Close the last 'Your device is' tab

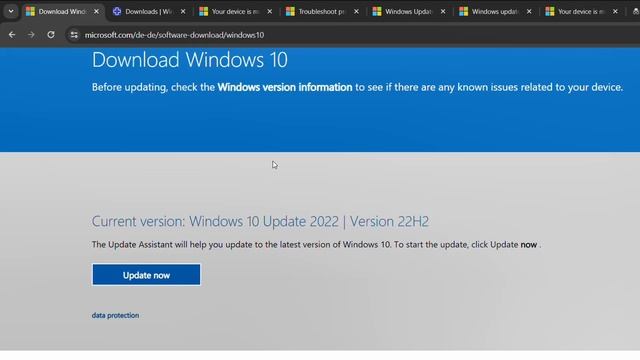[615, 11]
